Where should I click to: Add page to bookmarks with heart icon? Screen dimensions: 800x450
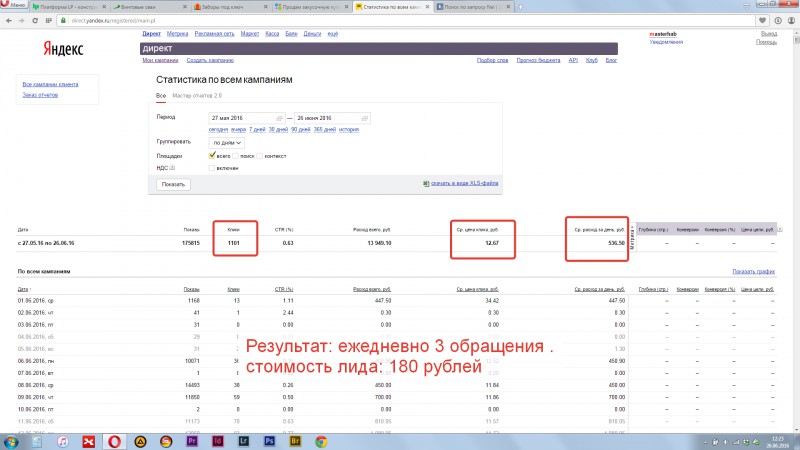(762, 20)
